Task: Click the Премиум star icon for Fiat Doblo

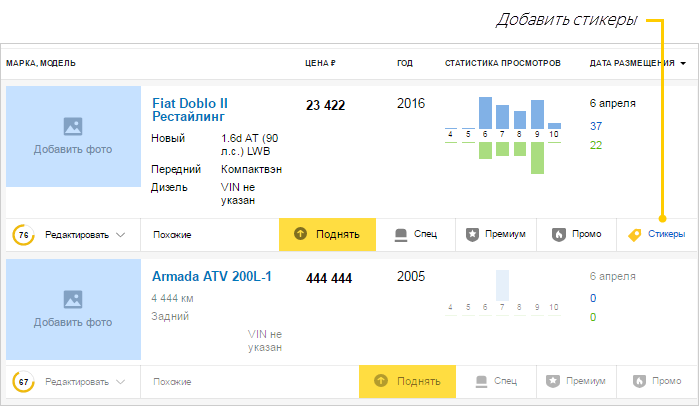Action: pos(472,234)
